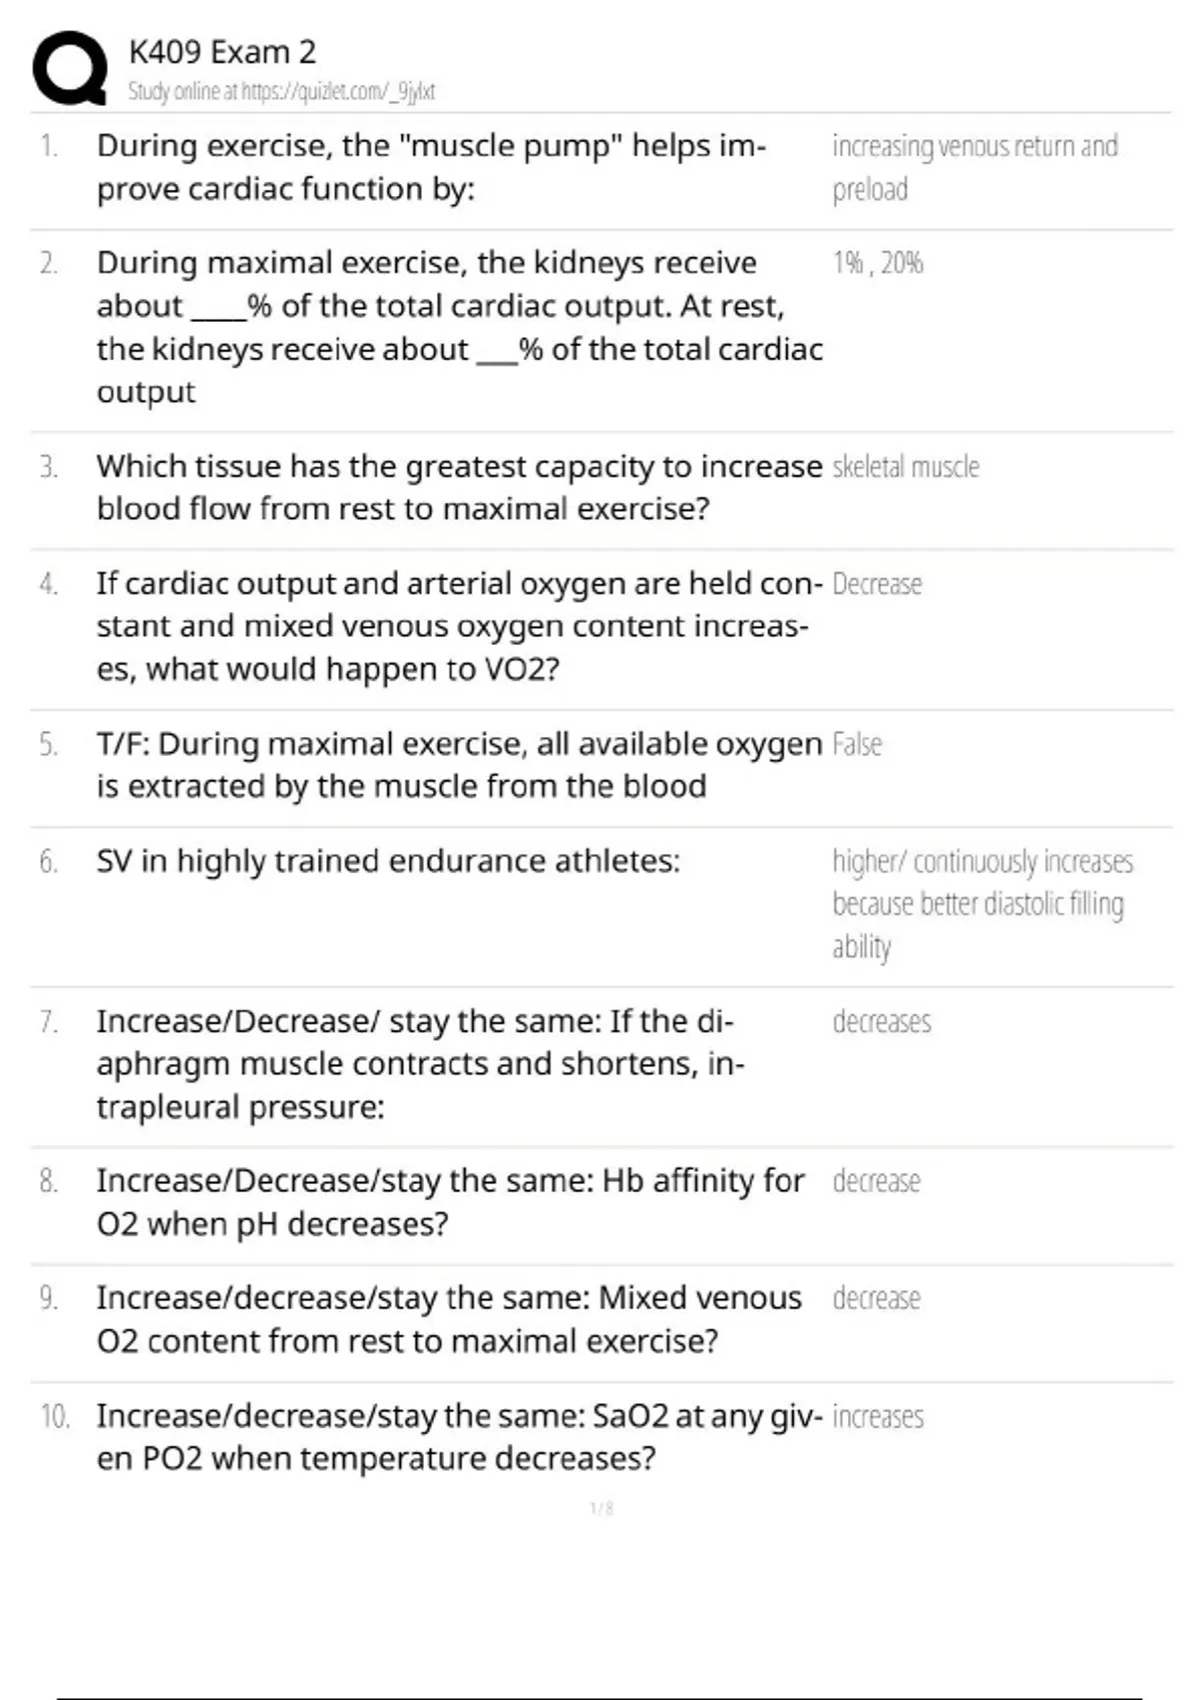The image size is (1200, 1700).
Task: Click the 'skeletal muscle' answer
Action: click(x=905, y=467)
